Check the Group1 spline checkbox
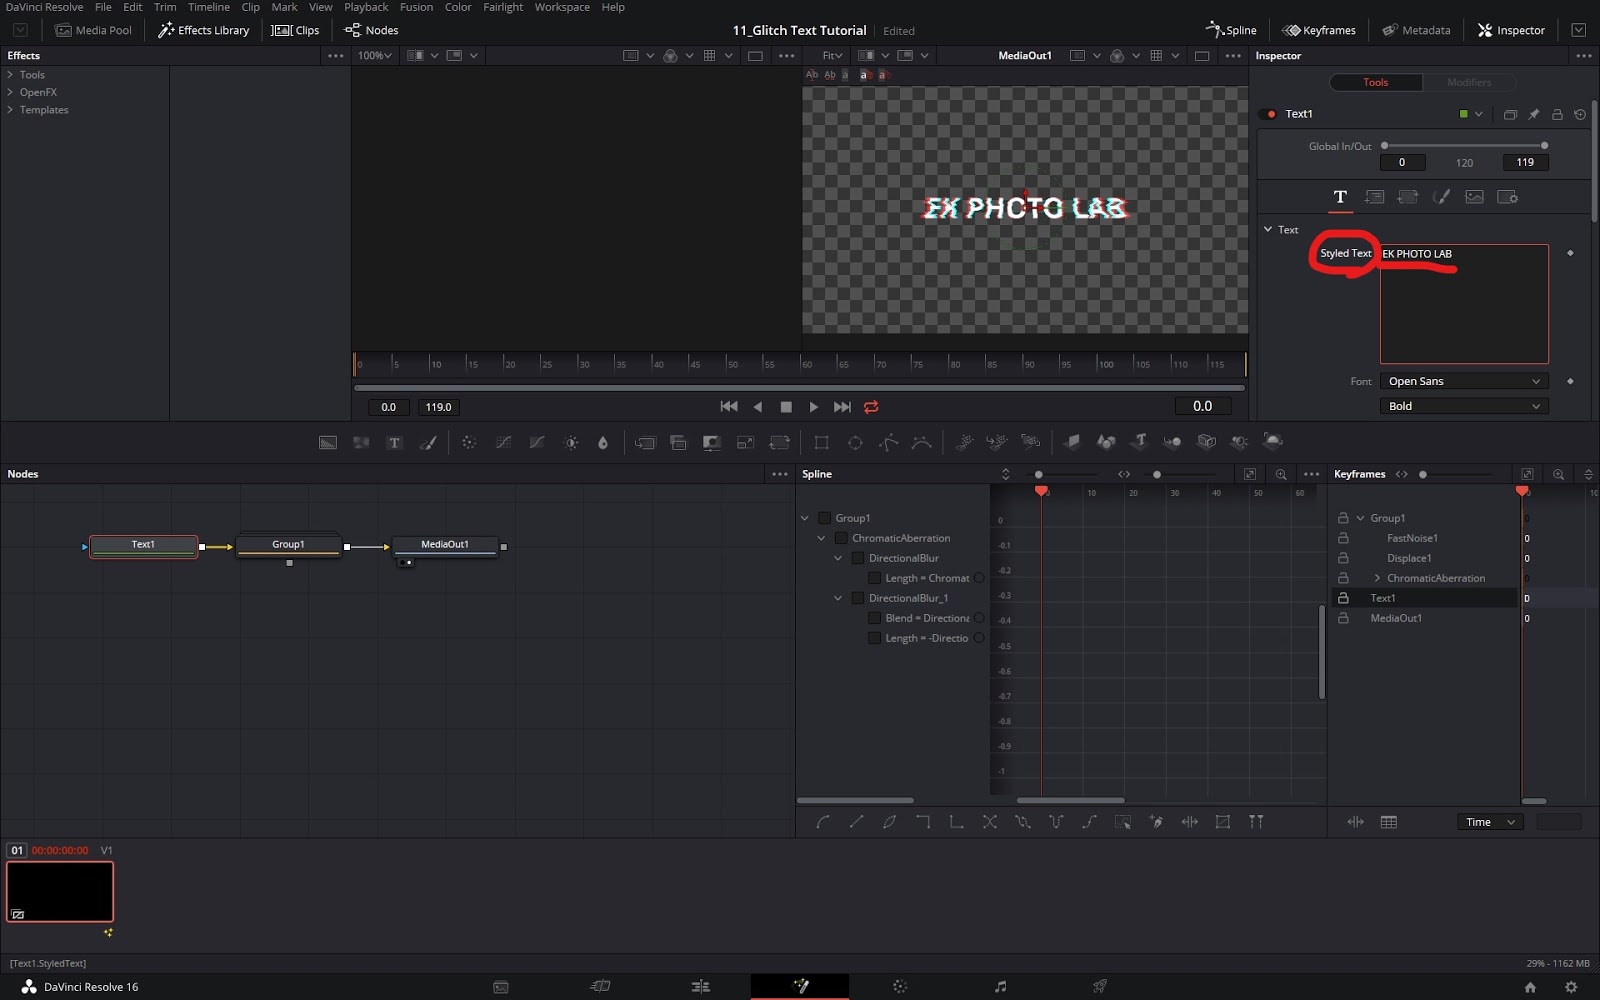The width and height of the screenshot is (1600, 1000). coord(825,518)
